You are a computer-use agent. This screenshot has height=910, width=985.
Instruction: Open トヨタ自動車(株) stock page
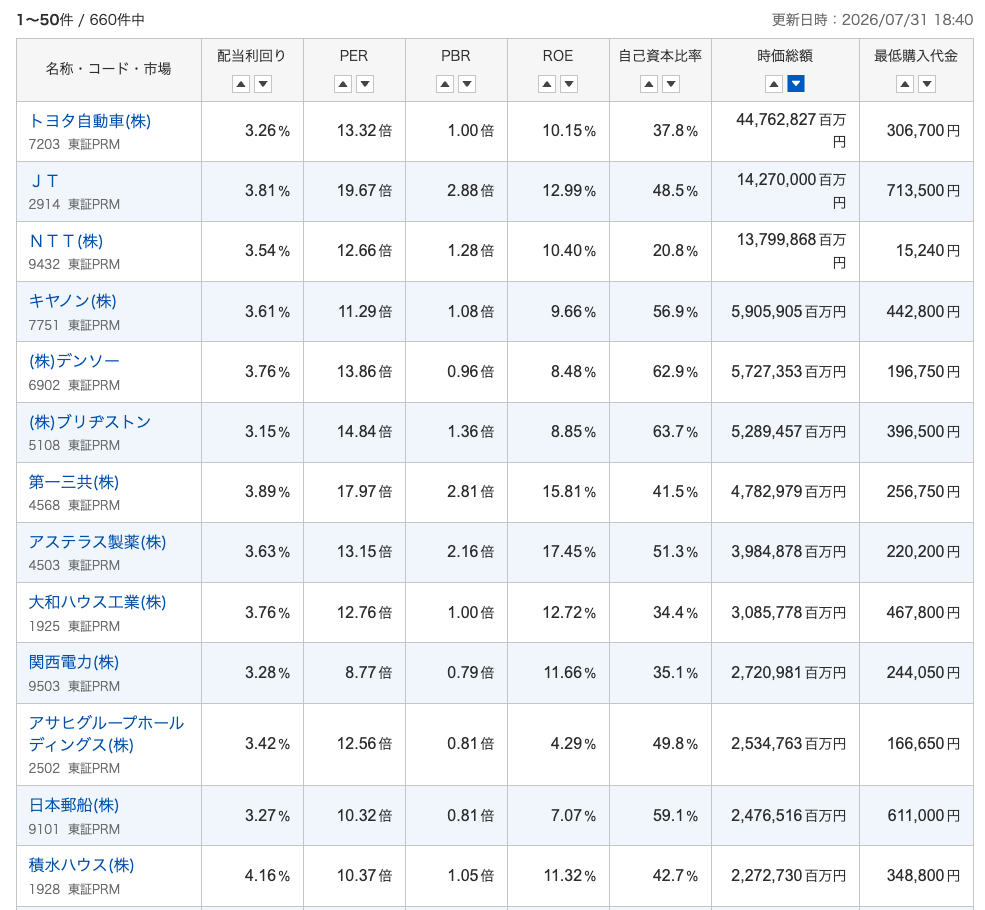pos(90,121)
